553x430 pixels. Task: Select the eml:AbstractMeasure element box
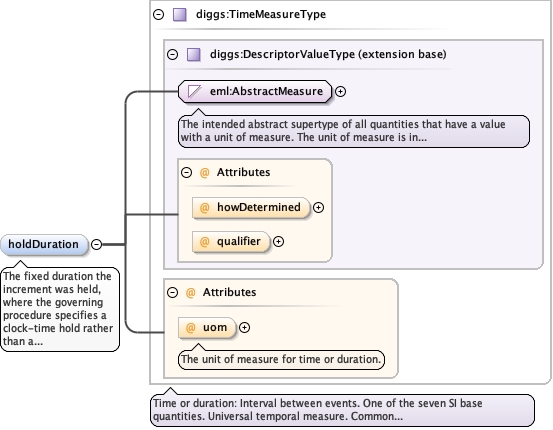255,91
